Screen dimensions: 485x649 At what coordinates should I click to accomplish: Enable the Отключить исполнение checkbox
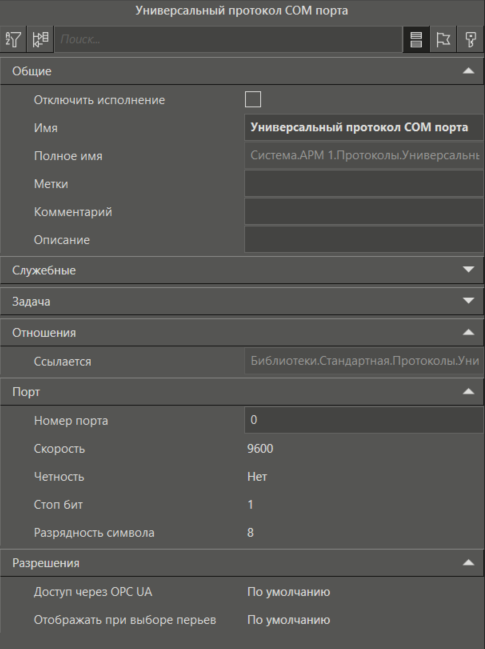pos(253,99)
